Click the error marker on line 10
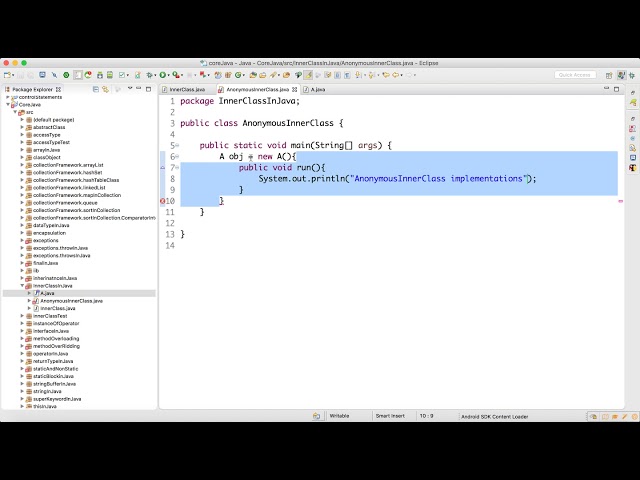The image size is (640, 480). point(162,201)
